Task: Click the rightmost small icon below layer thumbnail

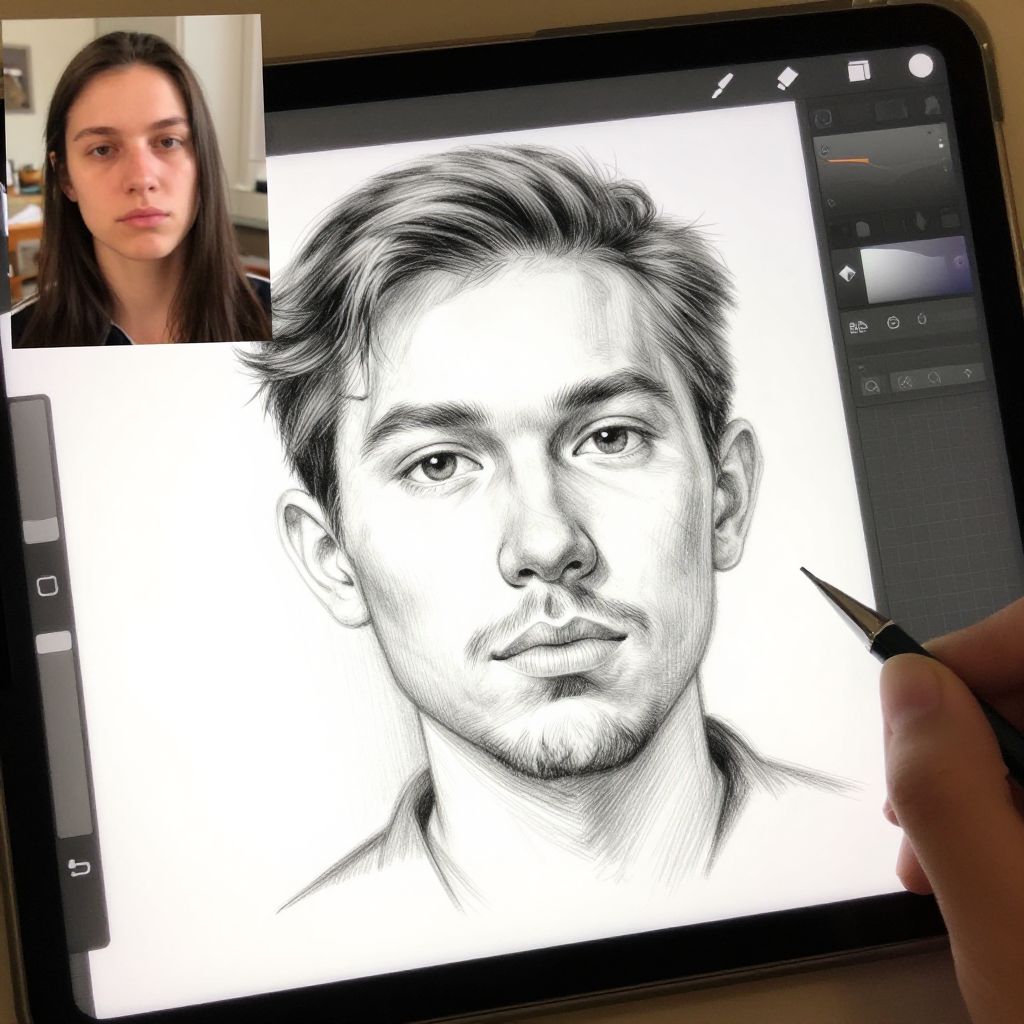Action: point(923,319)
